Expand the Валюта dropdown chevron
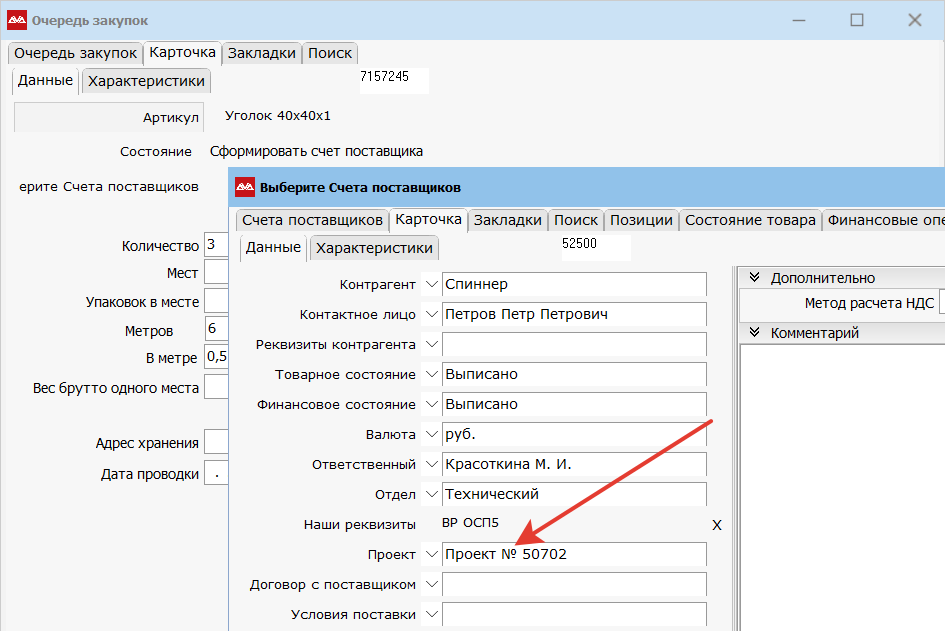The image size is (945, 631). click(431, 434)
